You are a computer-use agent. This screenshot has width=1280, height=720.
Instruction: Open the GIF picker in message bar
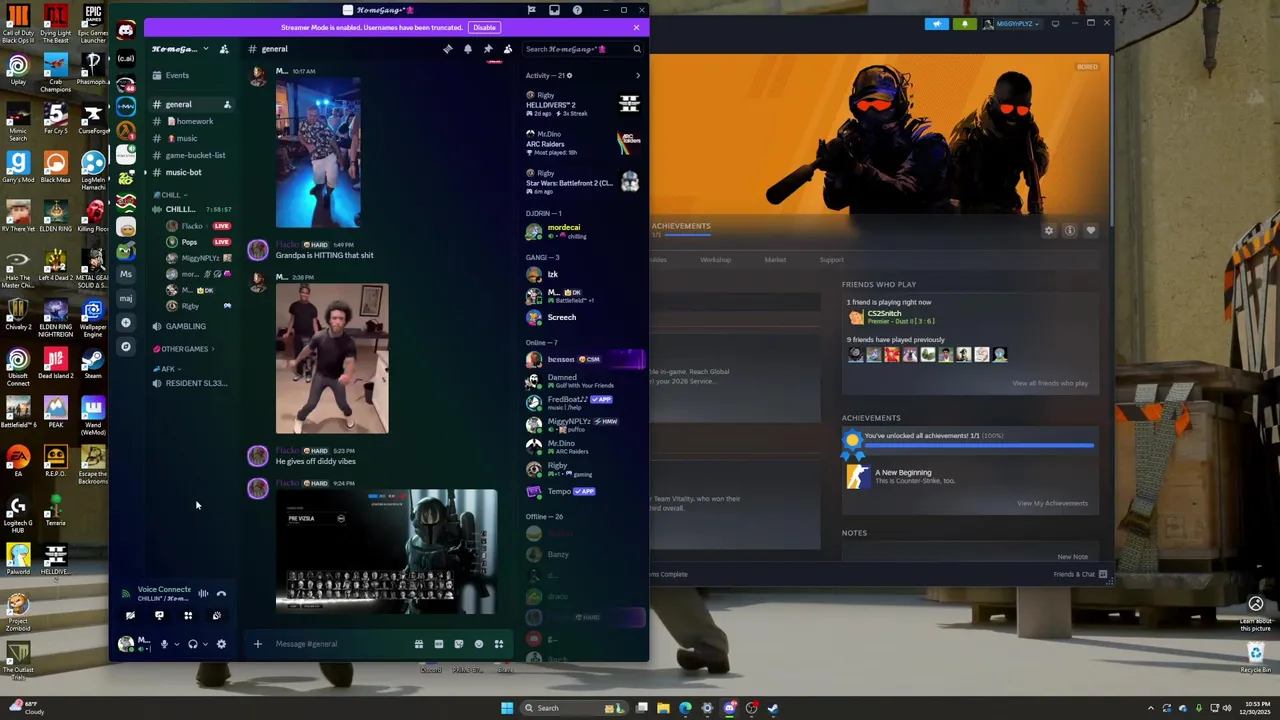pos(439,644)
